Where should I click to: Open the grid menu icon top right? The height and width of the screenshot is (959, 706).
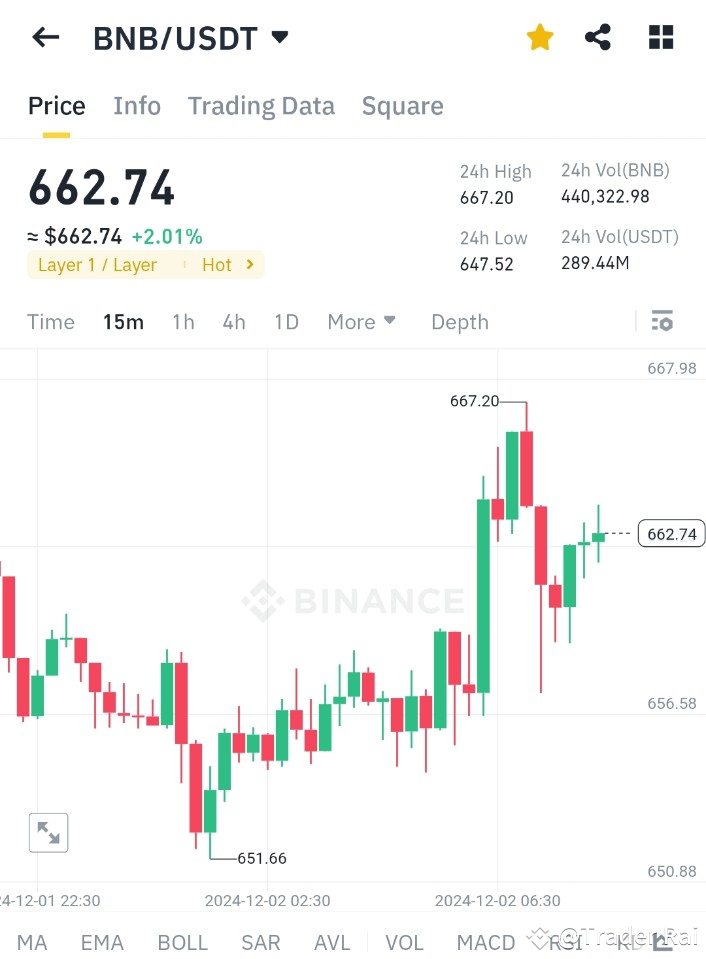660,36
